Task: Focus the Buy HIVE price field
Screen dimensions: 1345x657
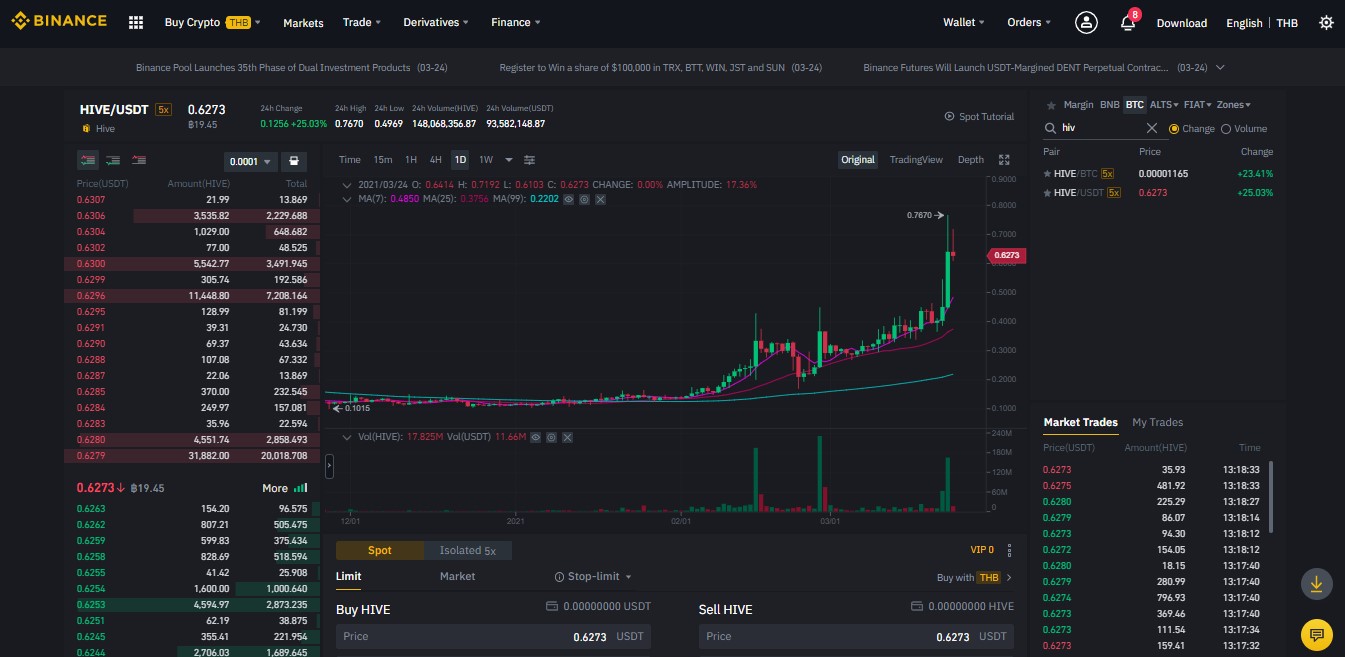Action: coord(494,636)
